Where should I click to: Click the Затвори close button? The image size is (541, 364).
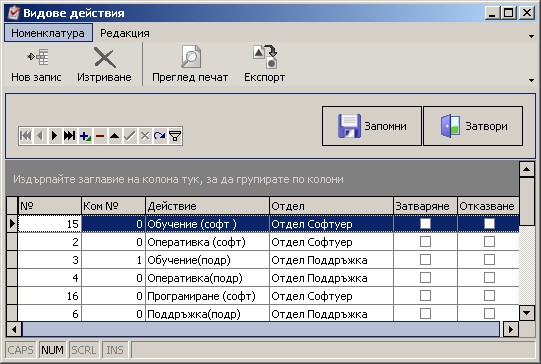coord(473,126)
